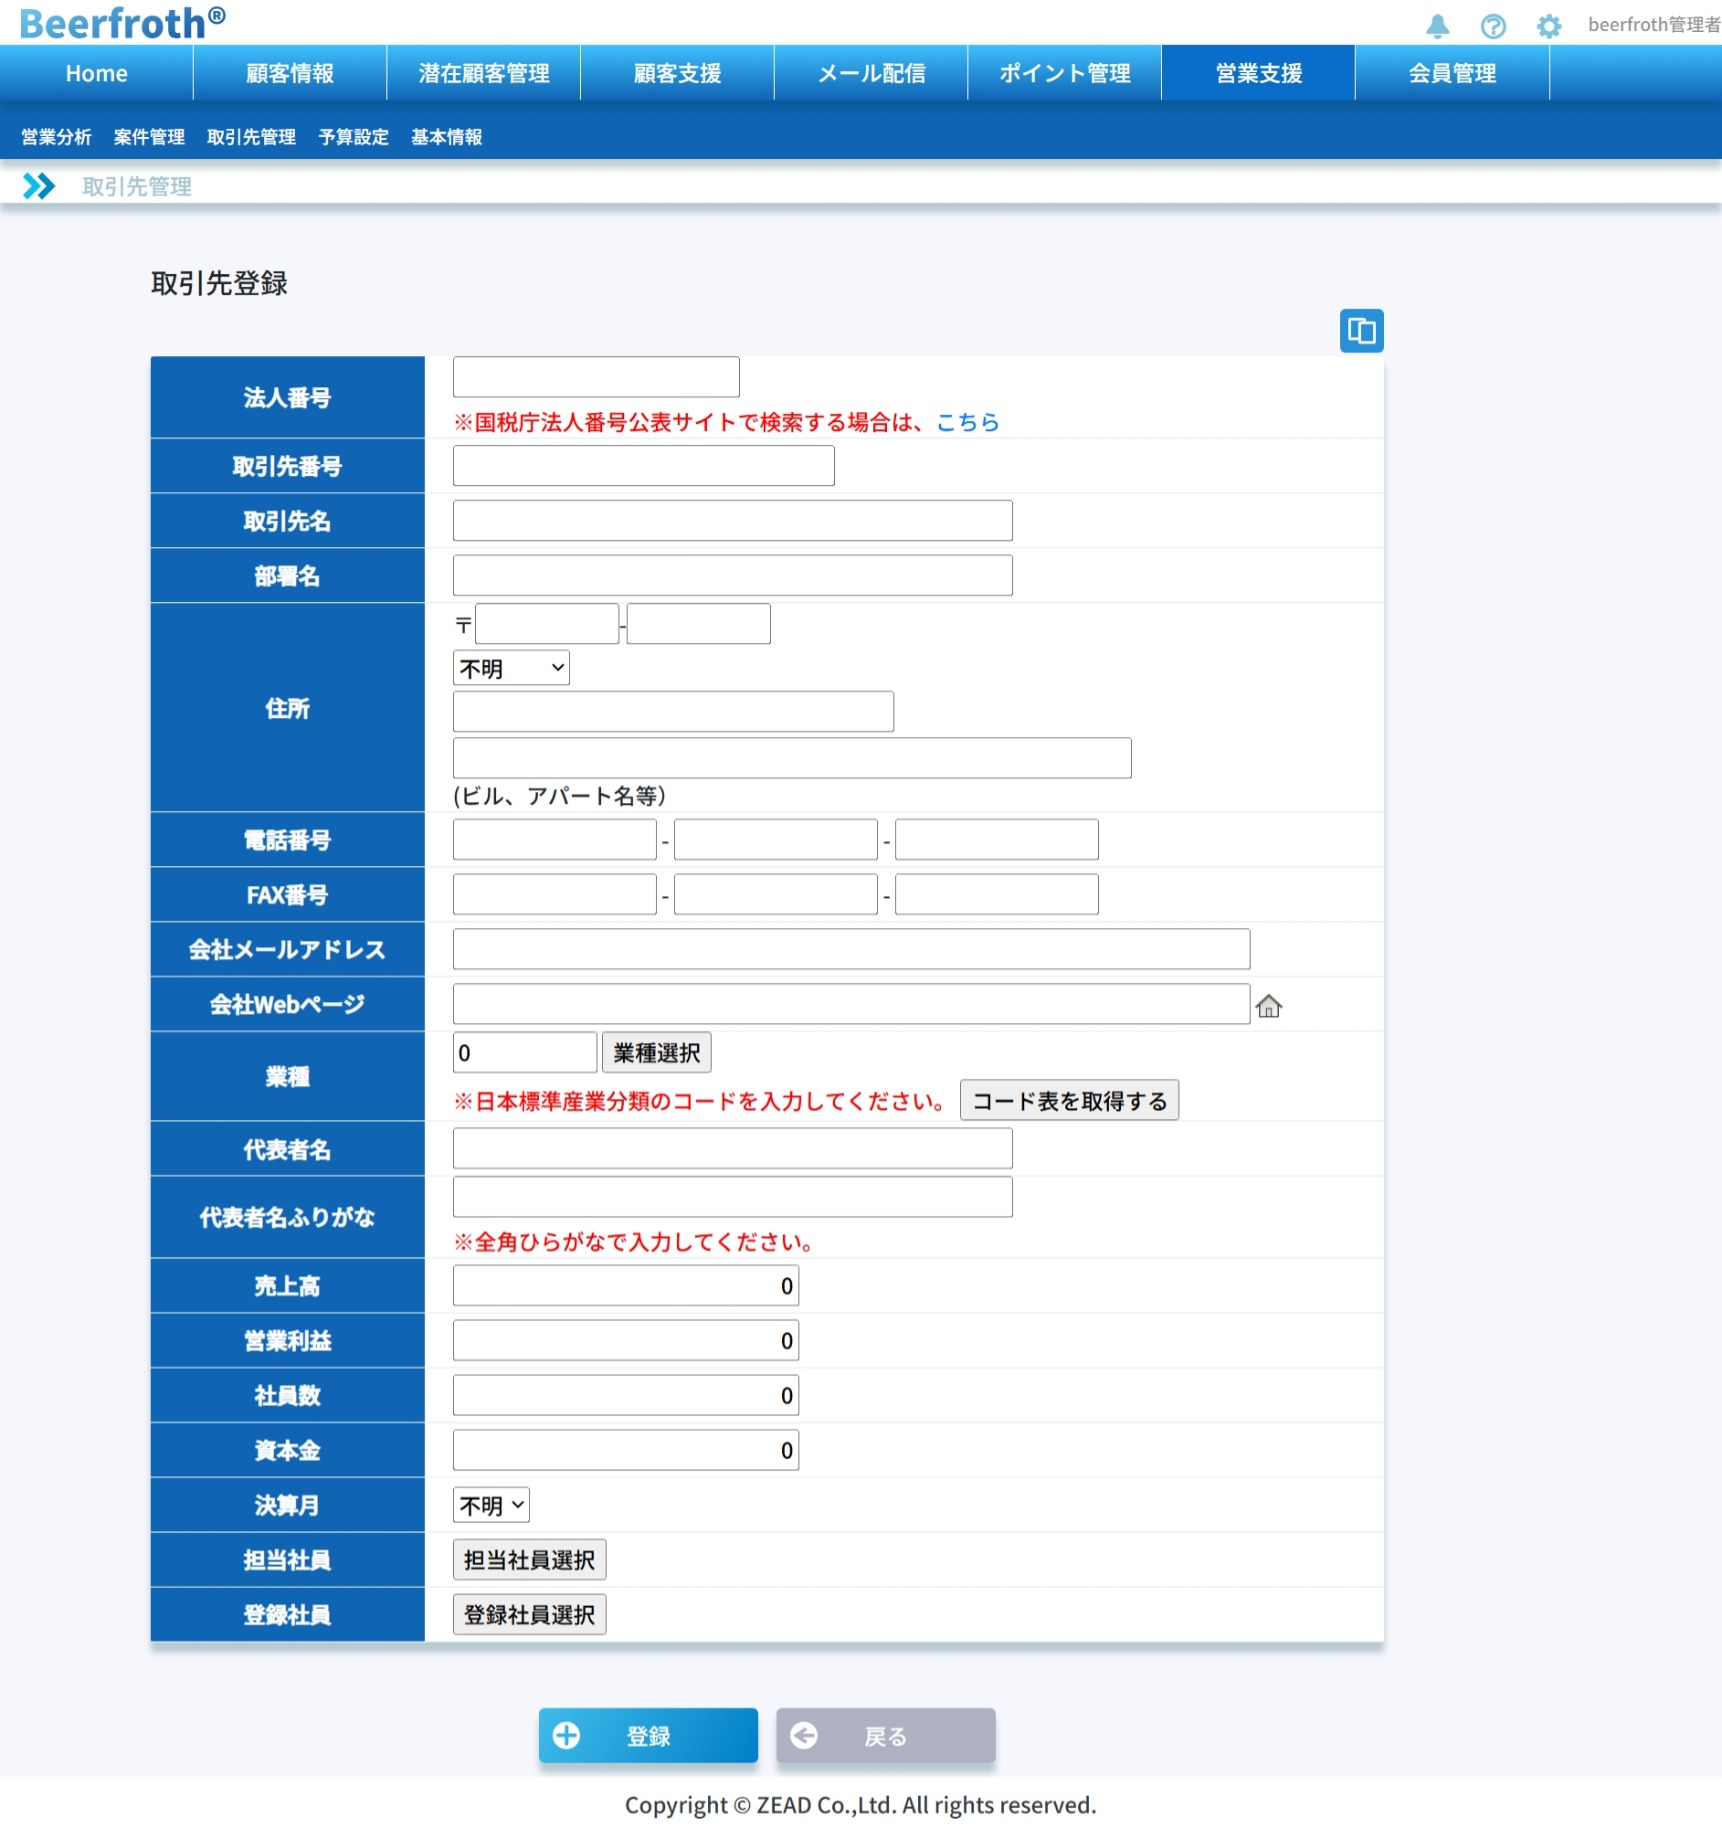Select the 顧客情報 menu tab

(x=290, y=73)
